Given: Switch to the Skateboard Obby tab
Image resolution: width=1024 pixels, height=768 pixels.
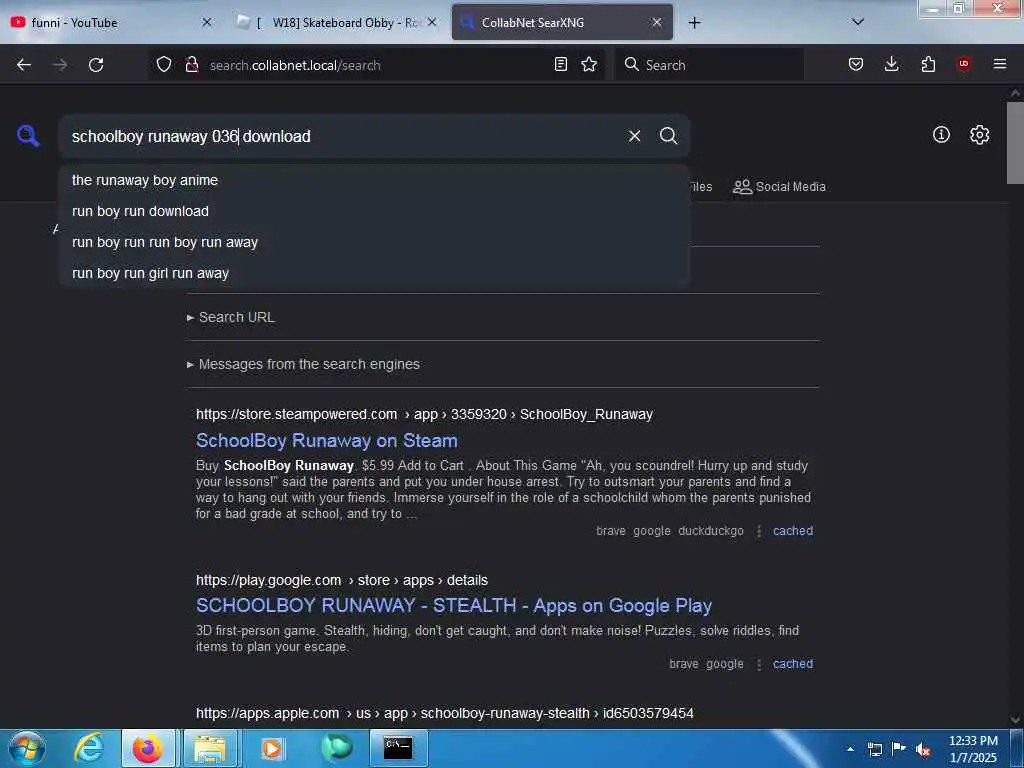Looking at the screenshot, I should [336, 22].
